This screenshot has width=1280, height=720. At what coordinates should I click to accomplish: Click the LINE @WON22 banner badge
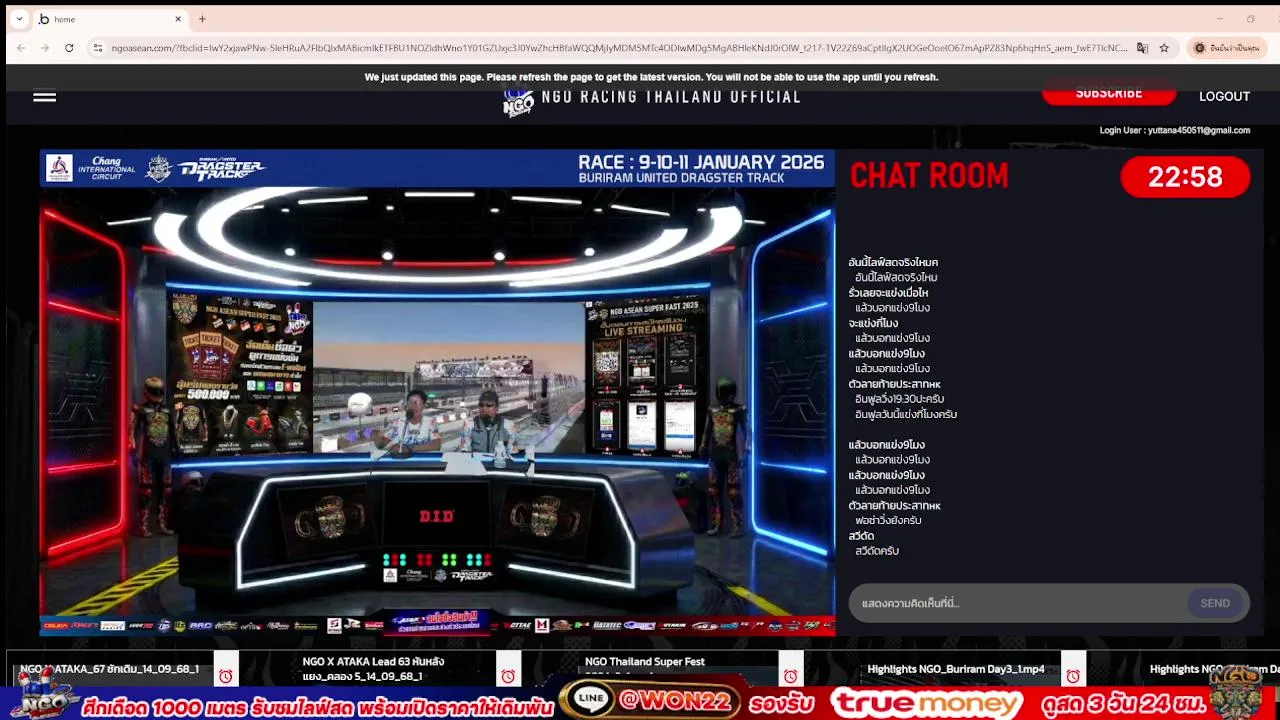coord(651,700)
